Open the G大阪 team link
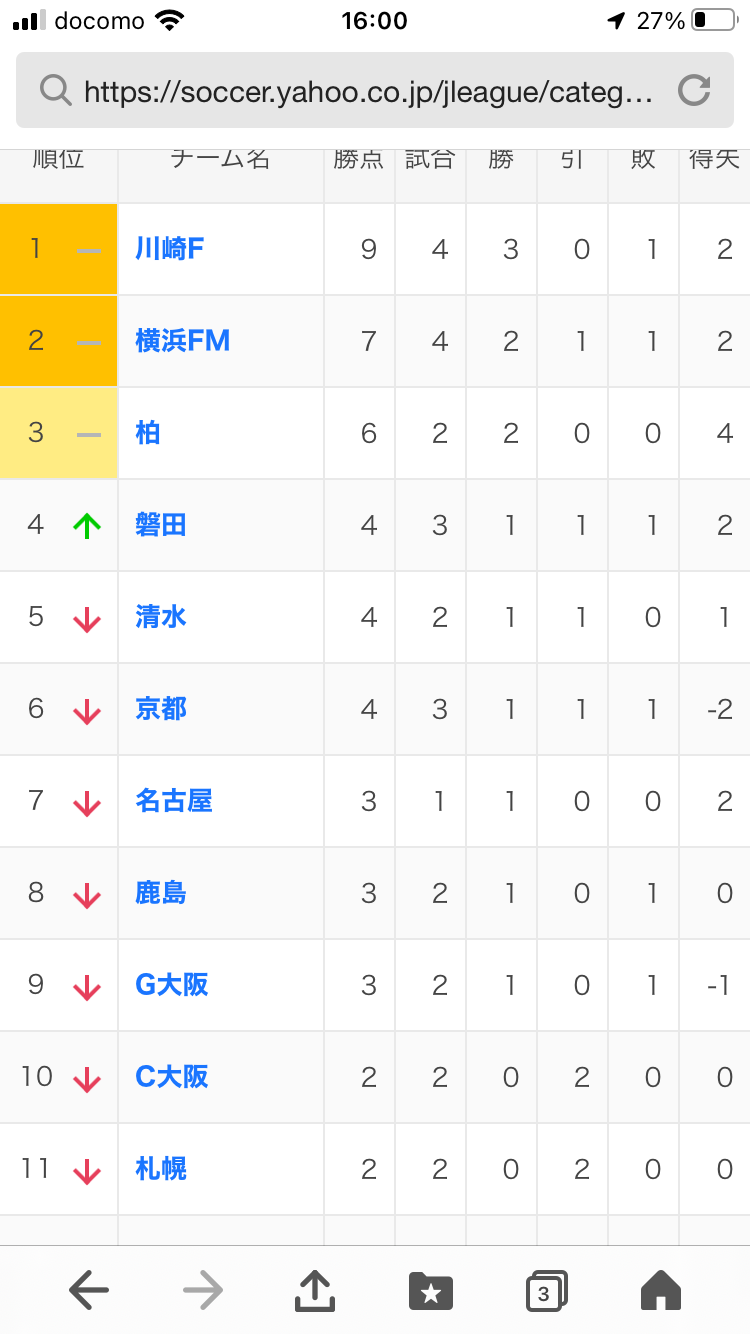 [x=172, y=985]
